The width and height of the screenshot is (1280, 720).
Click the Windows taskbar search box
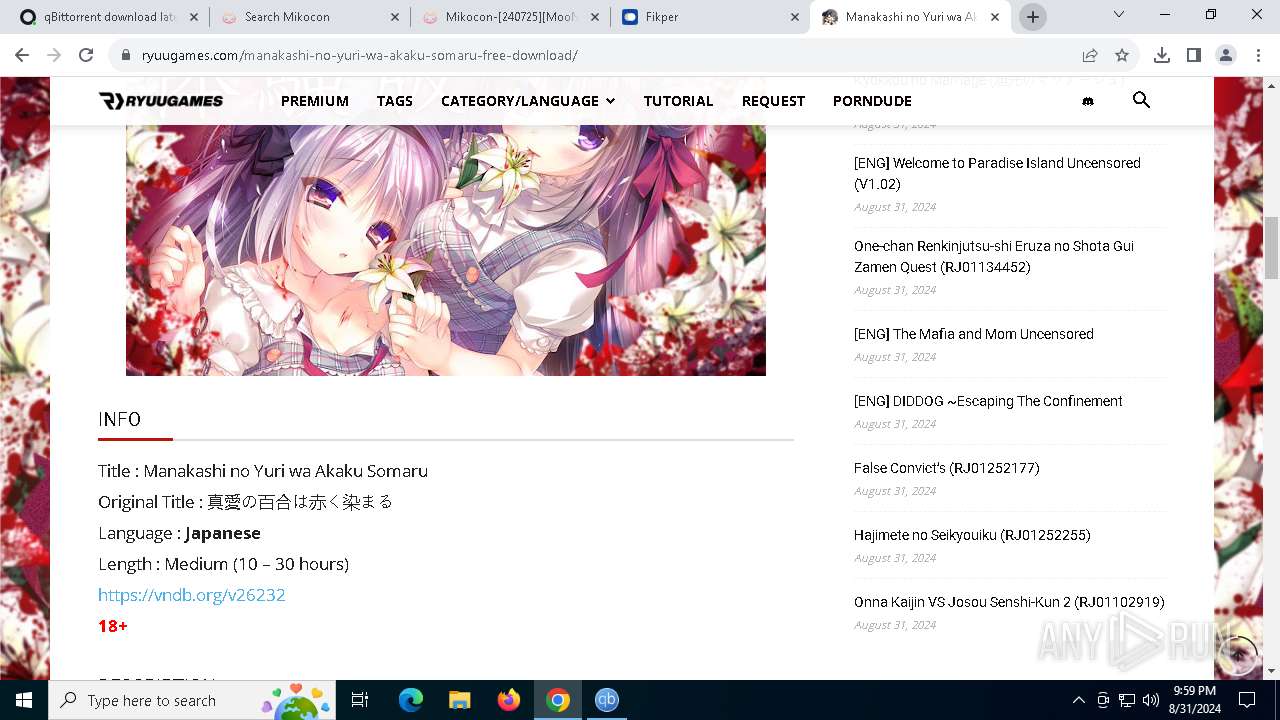pyautogui.click(x=192, y=700)
